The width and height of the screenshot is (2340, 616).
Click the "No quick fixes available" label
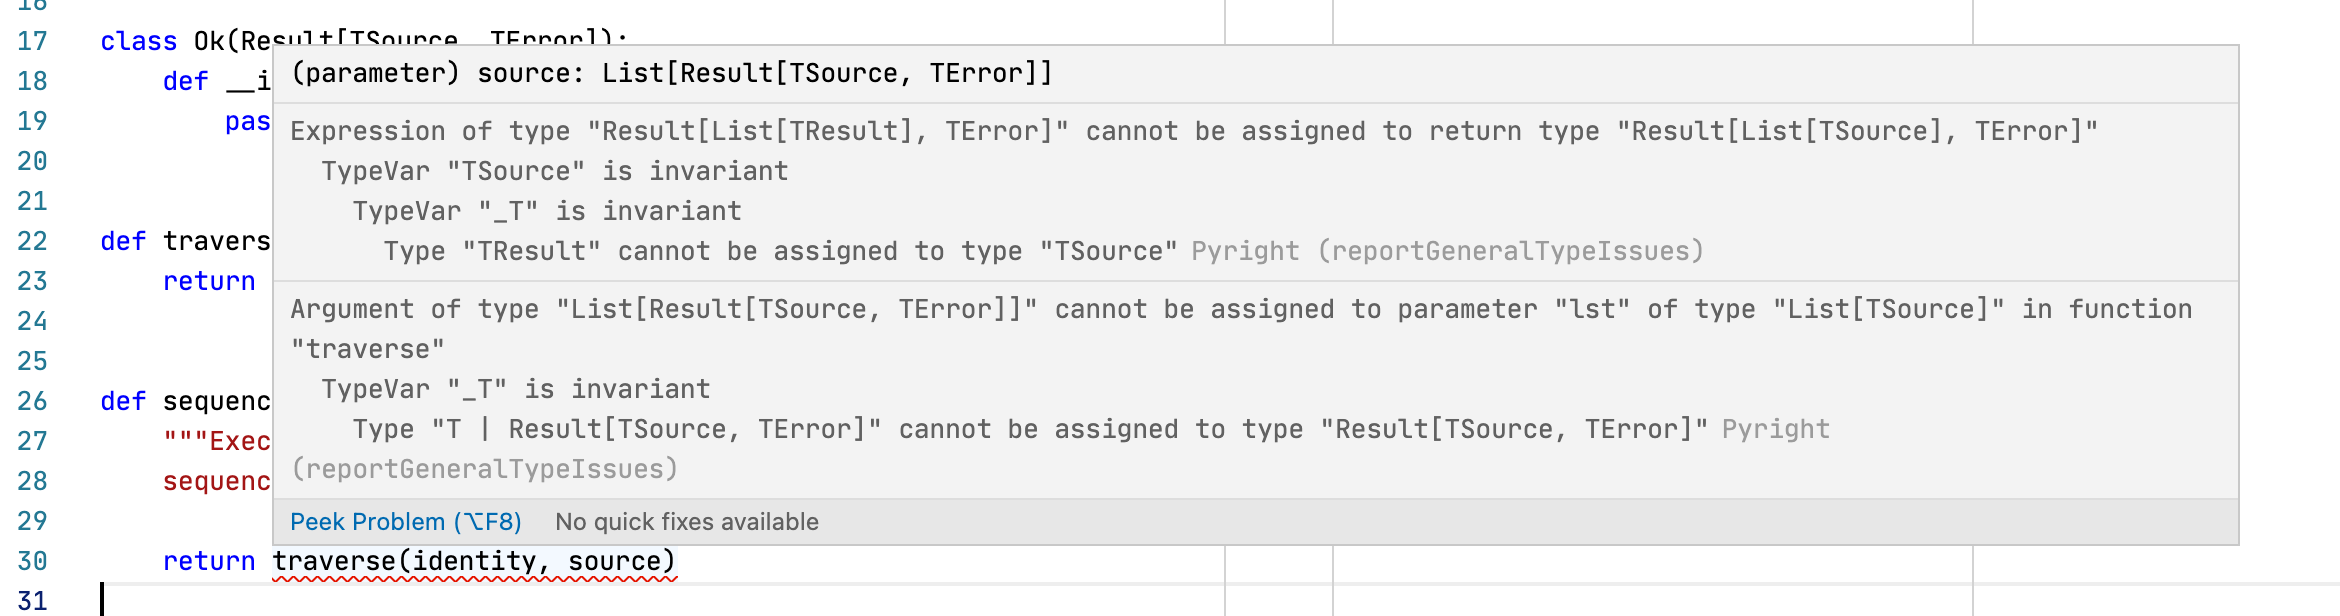687,521
